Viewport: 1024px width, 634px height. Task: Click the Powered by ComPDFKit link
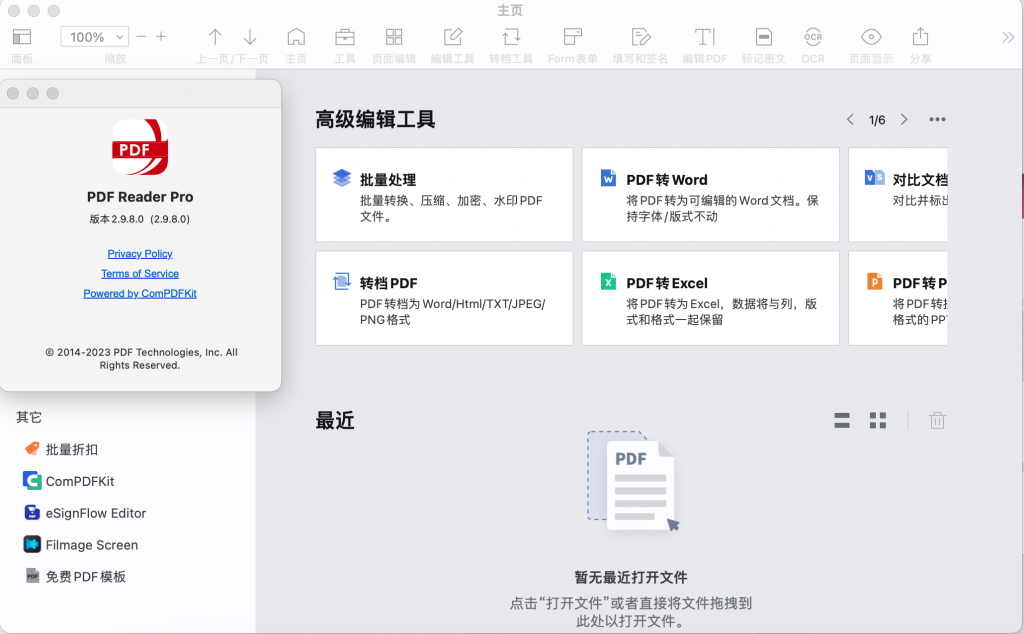click(140, 293)
